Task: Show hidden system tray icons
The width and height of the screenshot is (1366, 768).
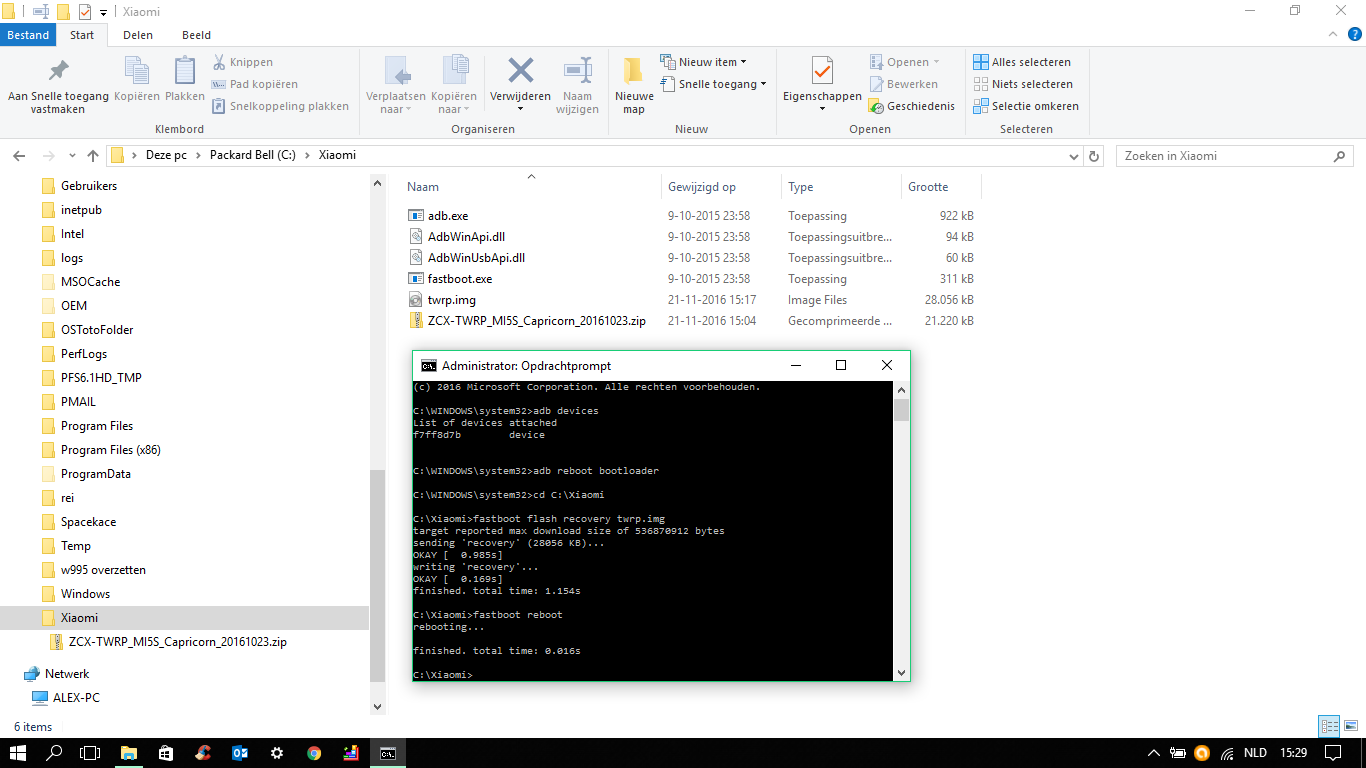Action: [x=1153, y=753]
